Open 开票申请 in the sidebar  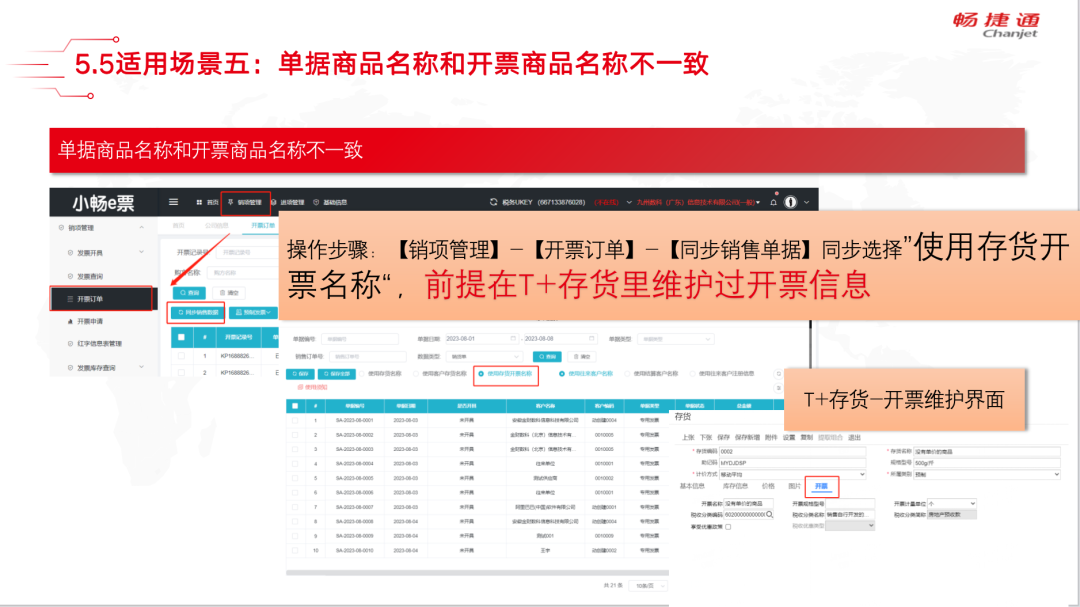[x=90, y=322]
